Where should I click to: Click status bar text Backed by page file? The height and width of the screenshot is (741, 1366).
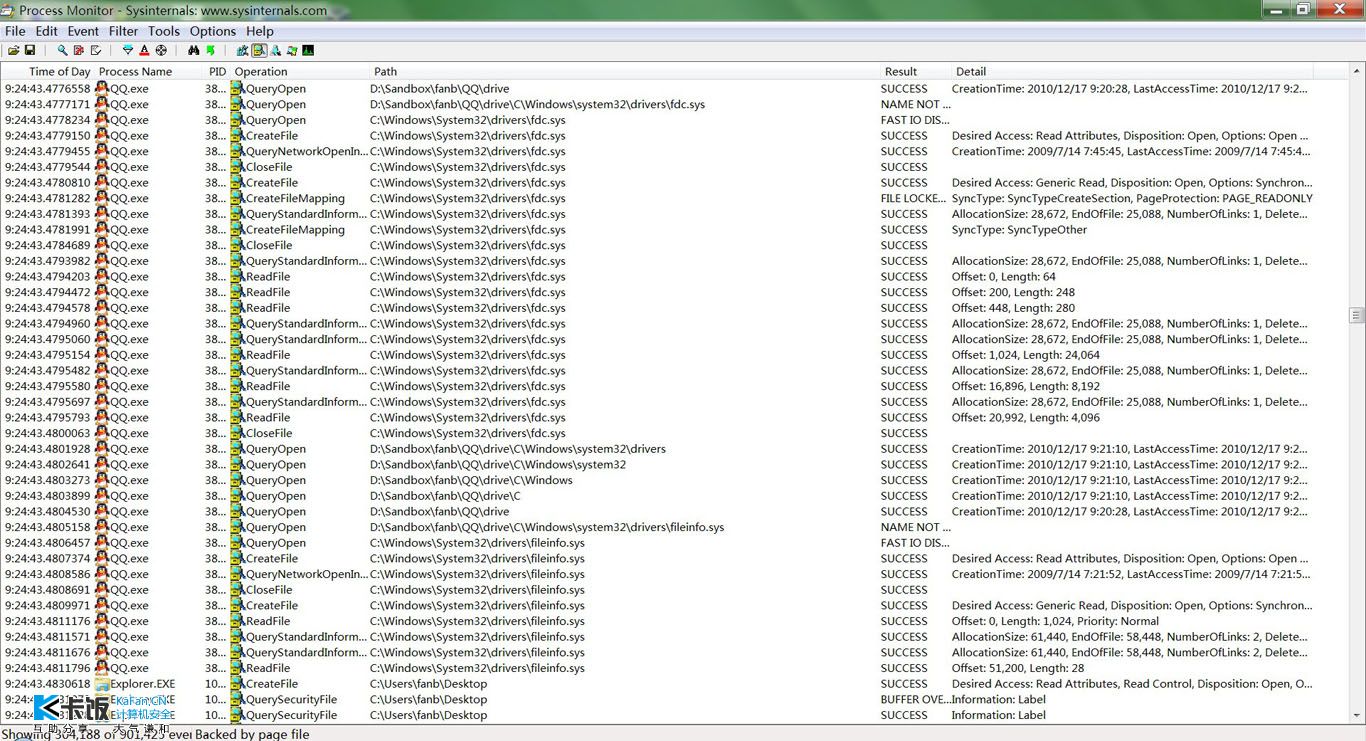252,734
